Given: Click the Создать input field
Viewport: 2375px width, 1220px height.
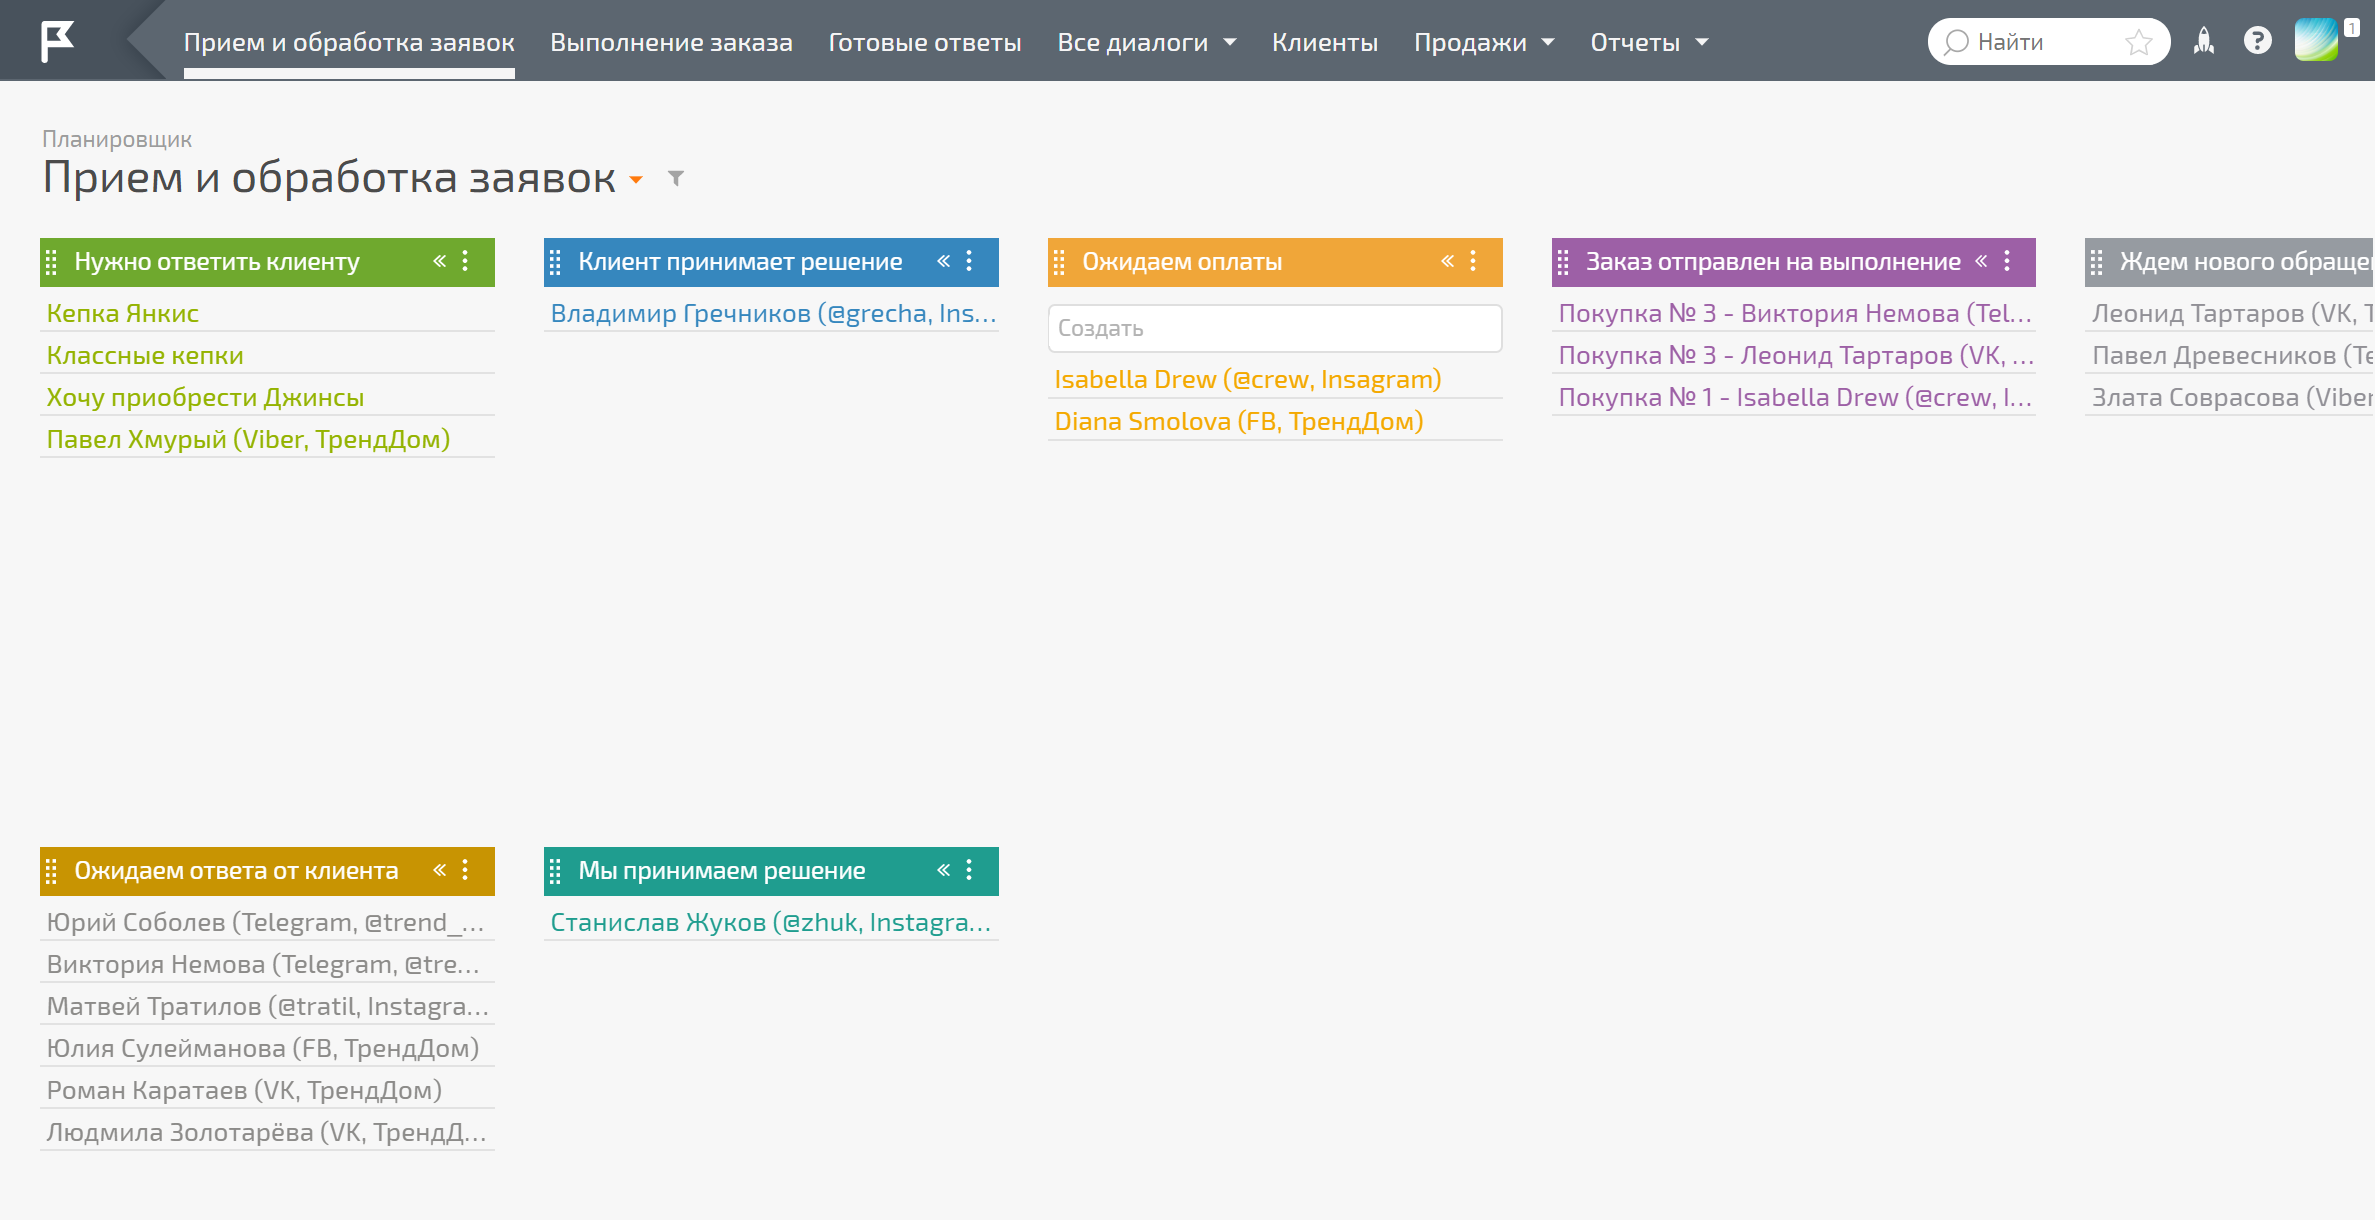Looking at the screenshot, I should coord(1275,328).
